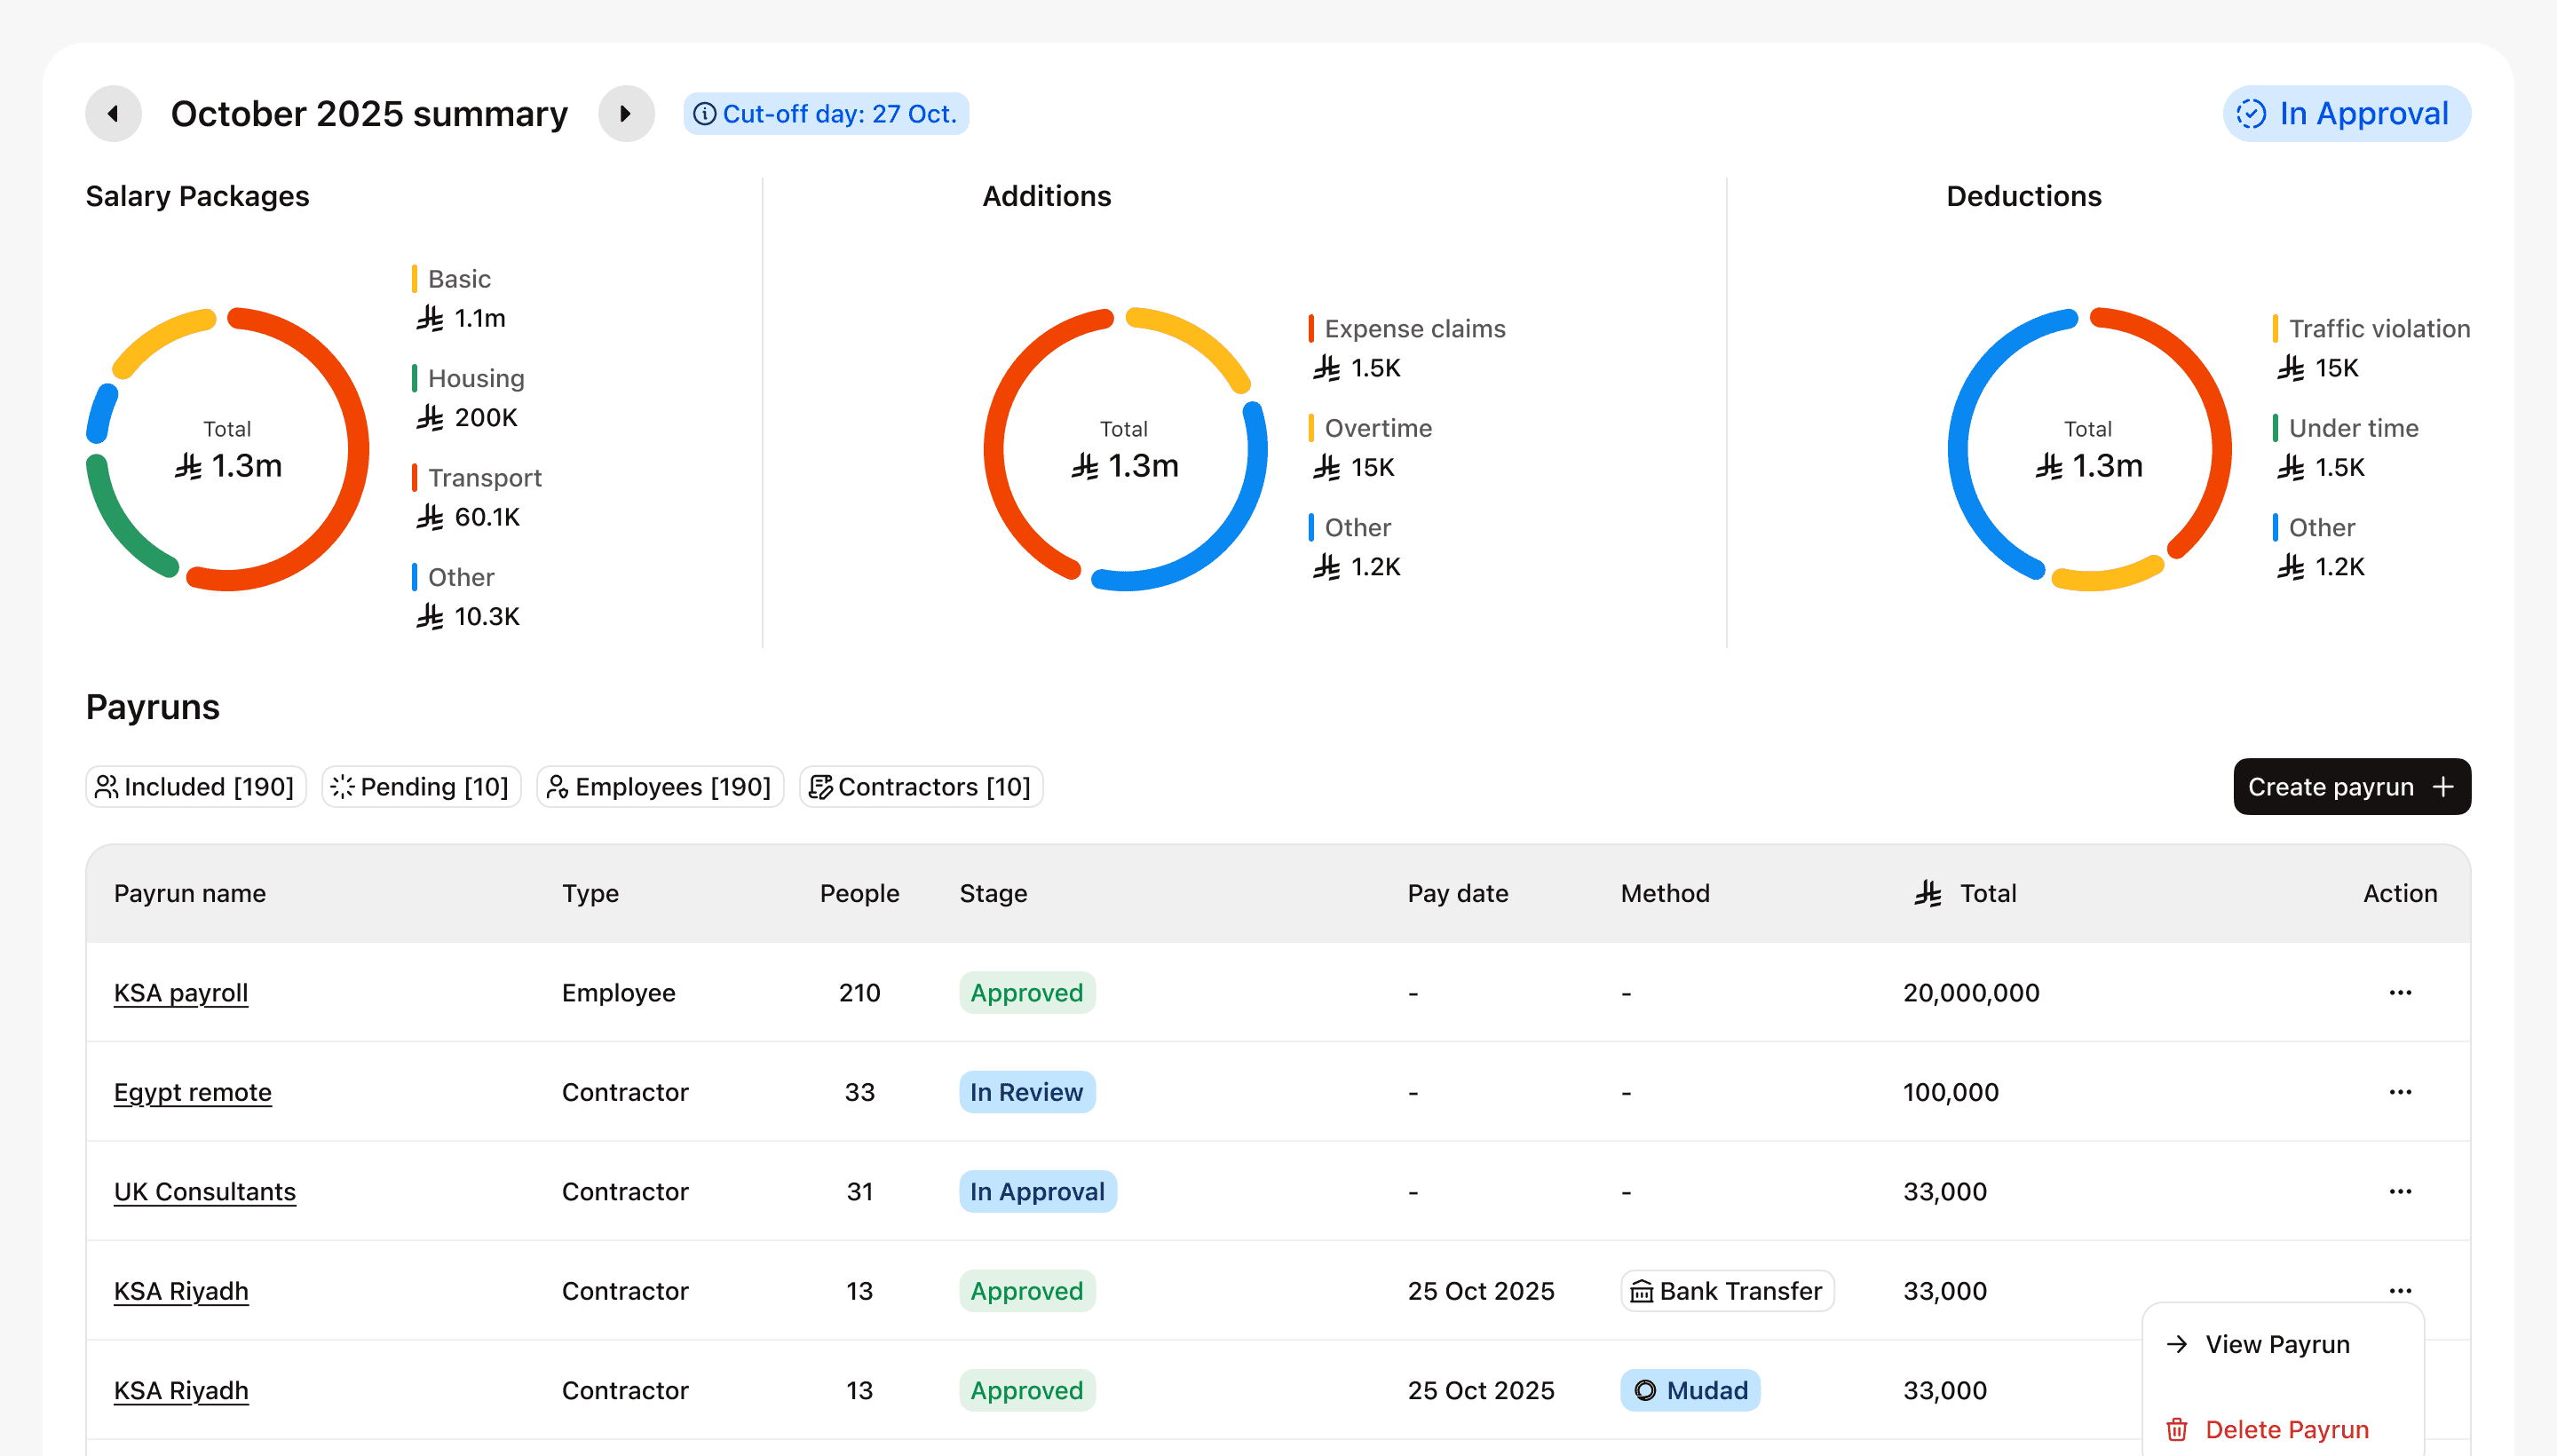The image size is (2557, 1456).
Task: Open the UK Consultants three-dot actions menu
Action: click(x=2400, y=1191)
